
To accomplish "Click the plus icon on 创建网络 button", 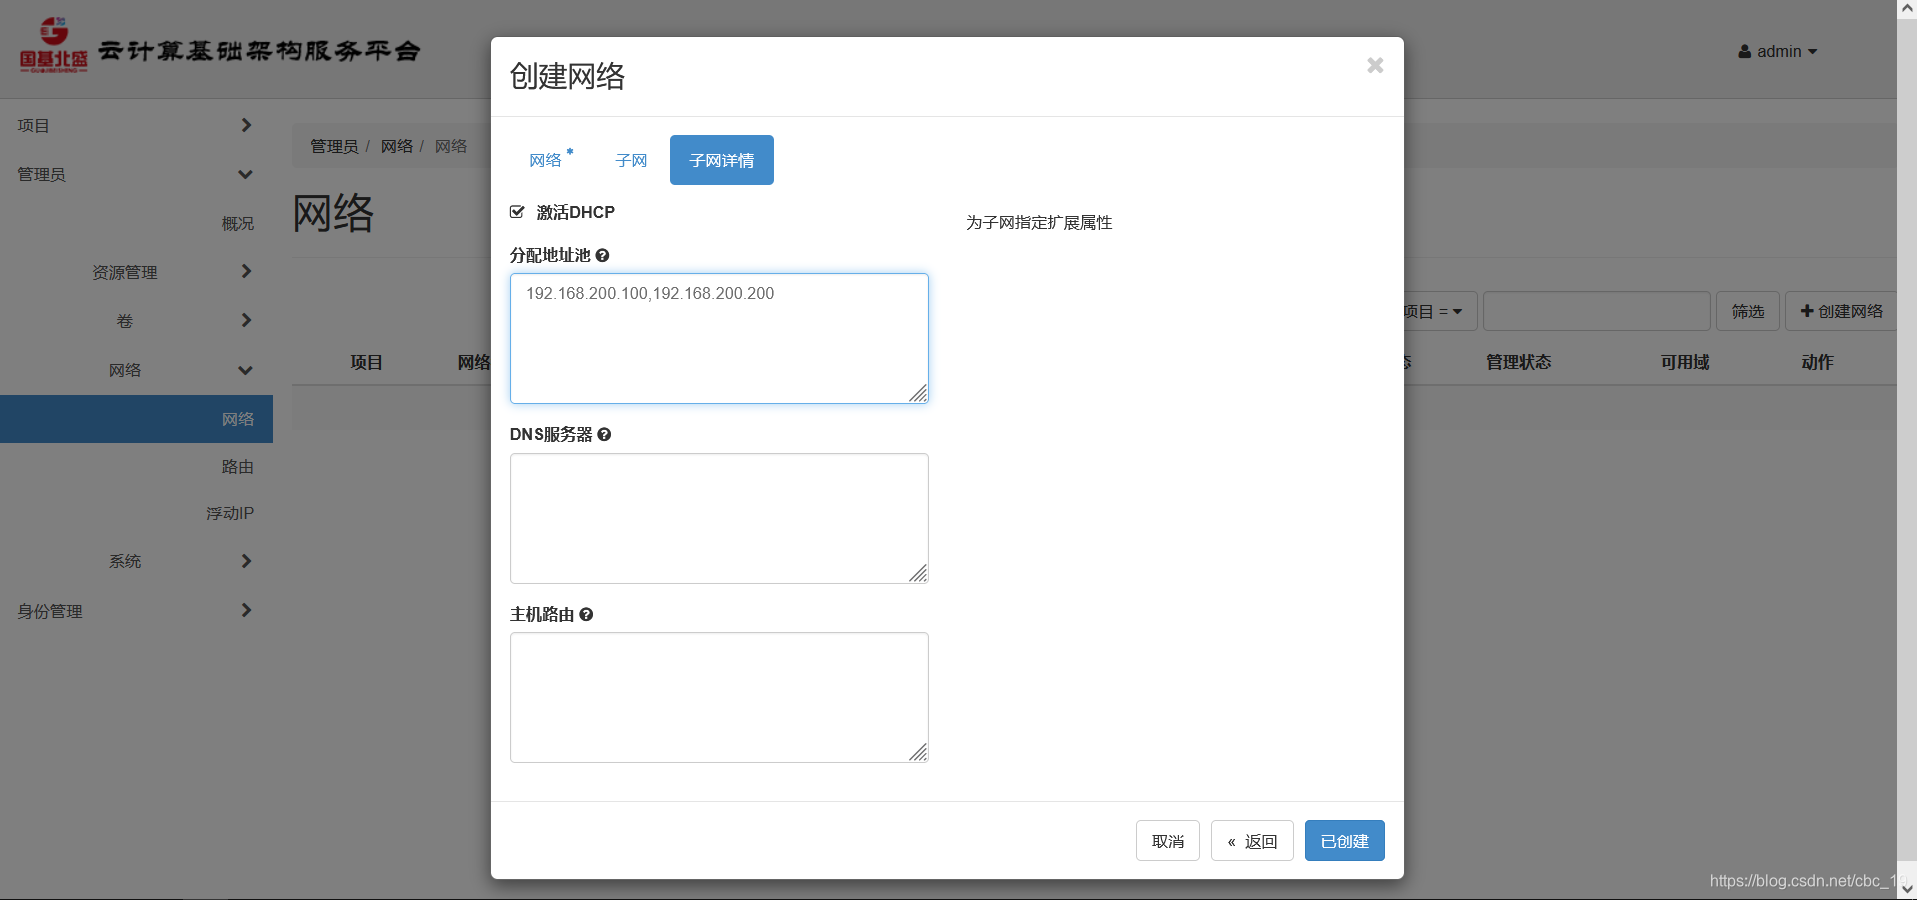I will coord(1805,311).
